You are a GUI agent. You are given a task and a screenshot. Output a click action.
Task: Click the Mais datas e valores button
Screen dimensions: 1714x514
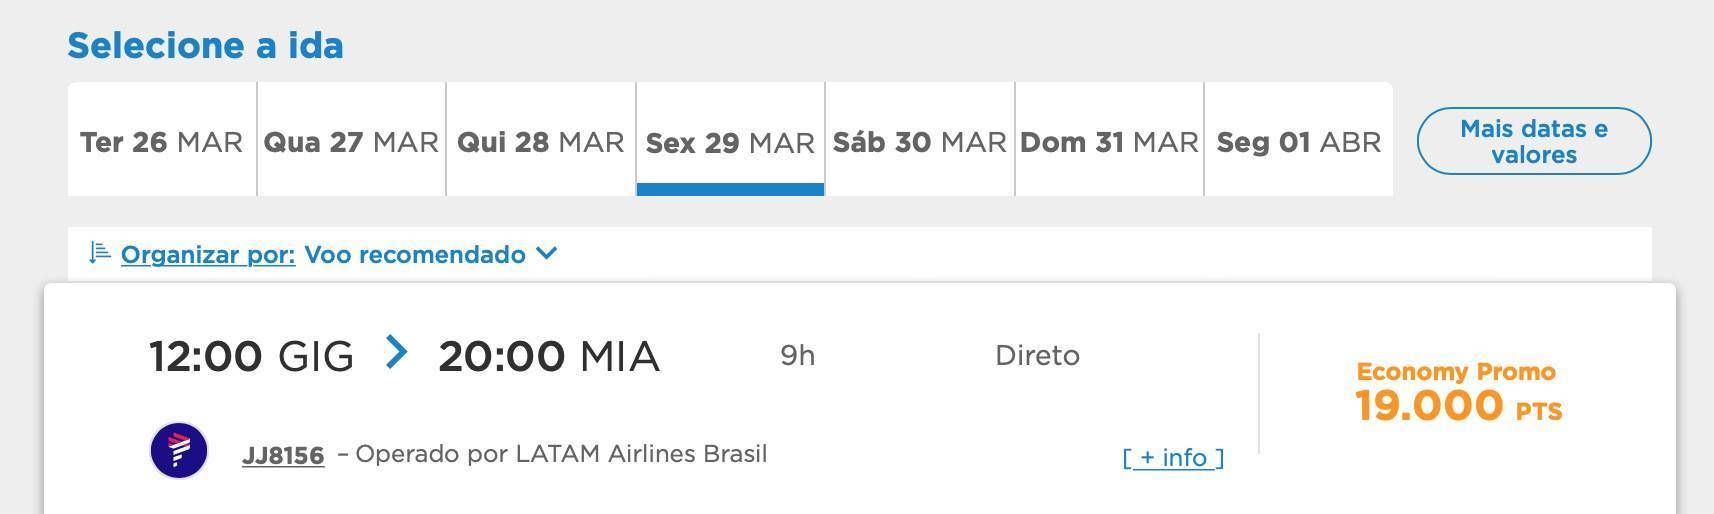[x=1534, y=141]
